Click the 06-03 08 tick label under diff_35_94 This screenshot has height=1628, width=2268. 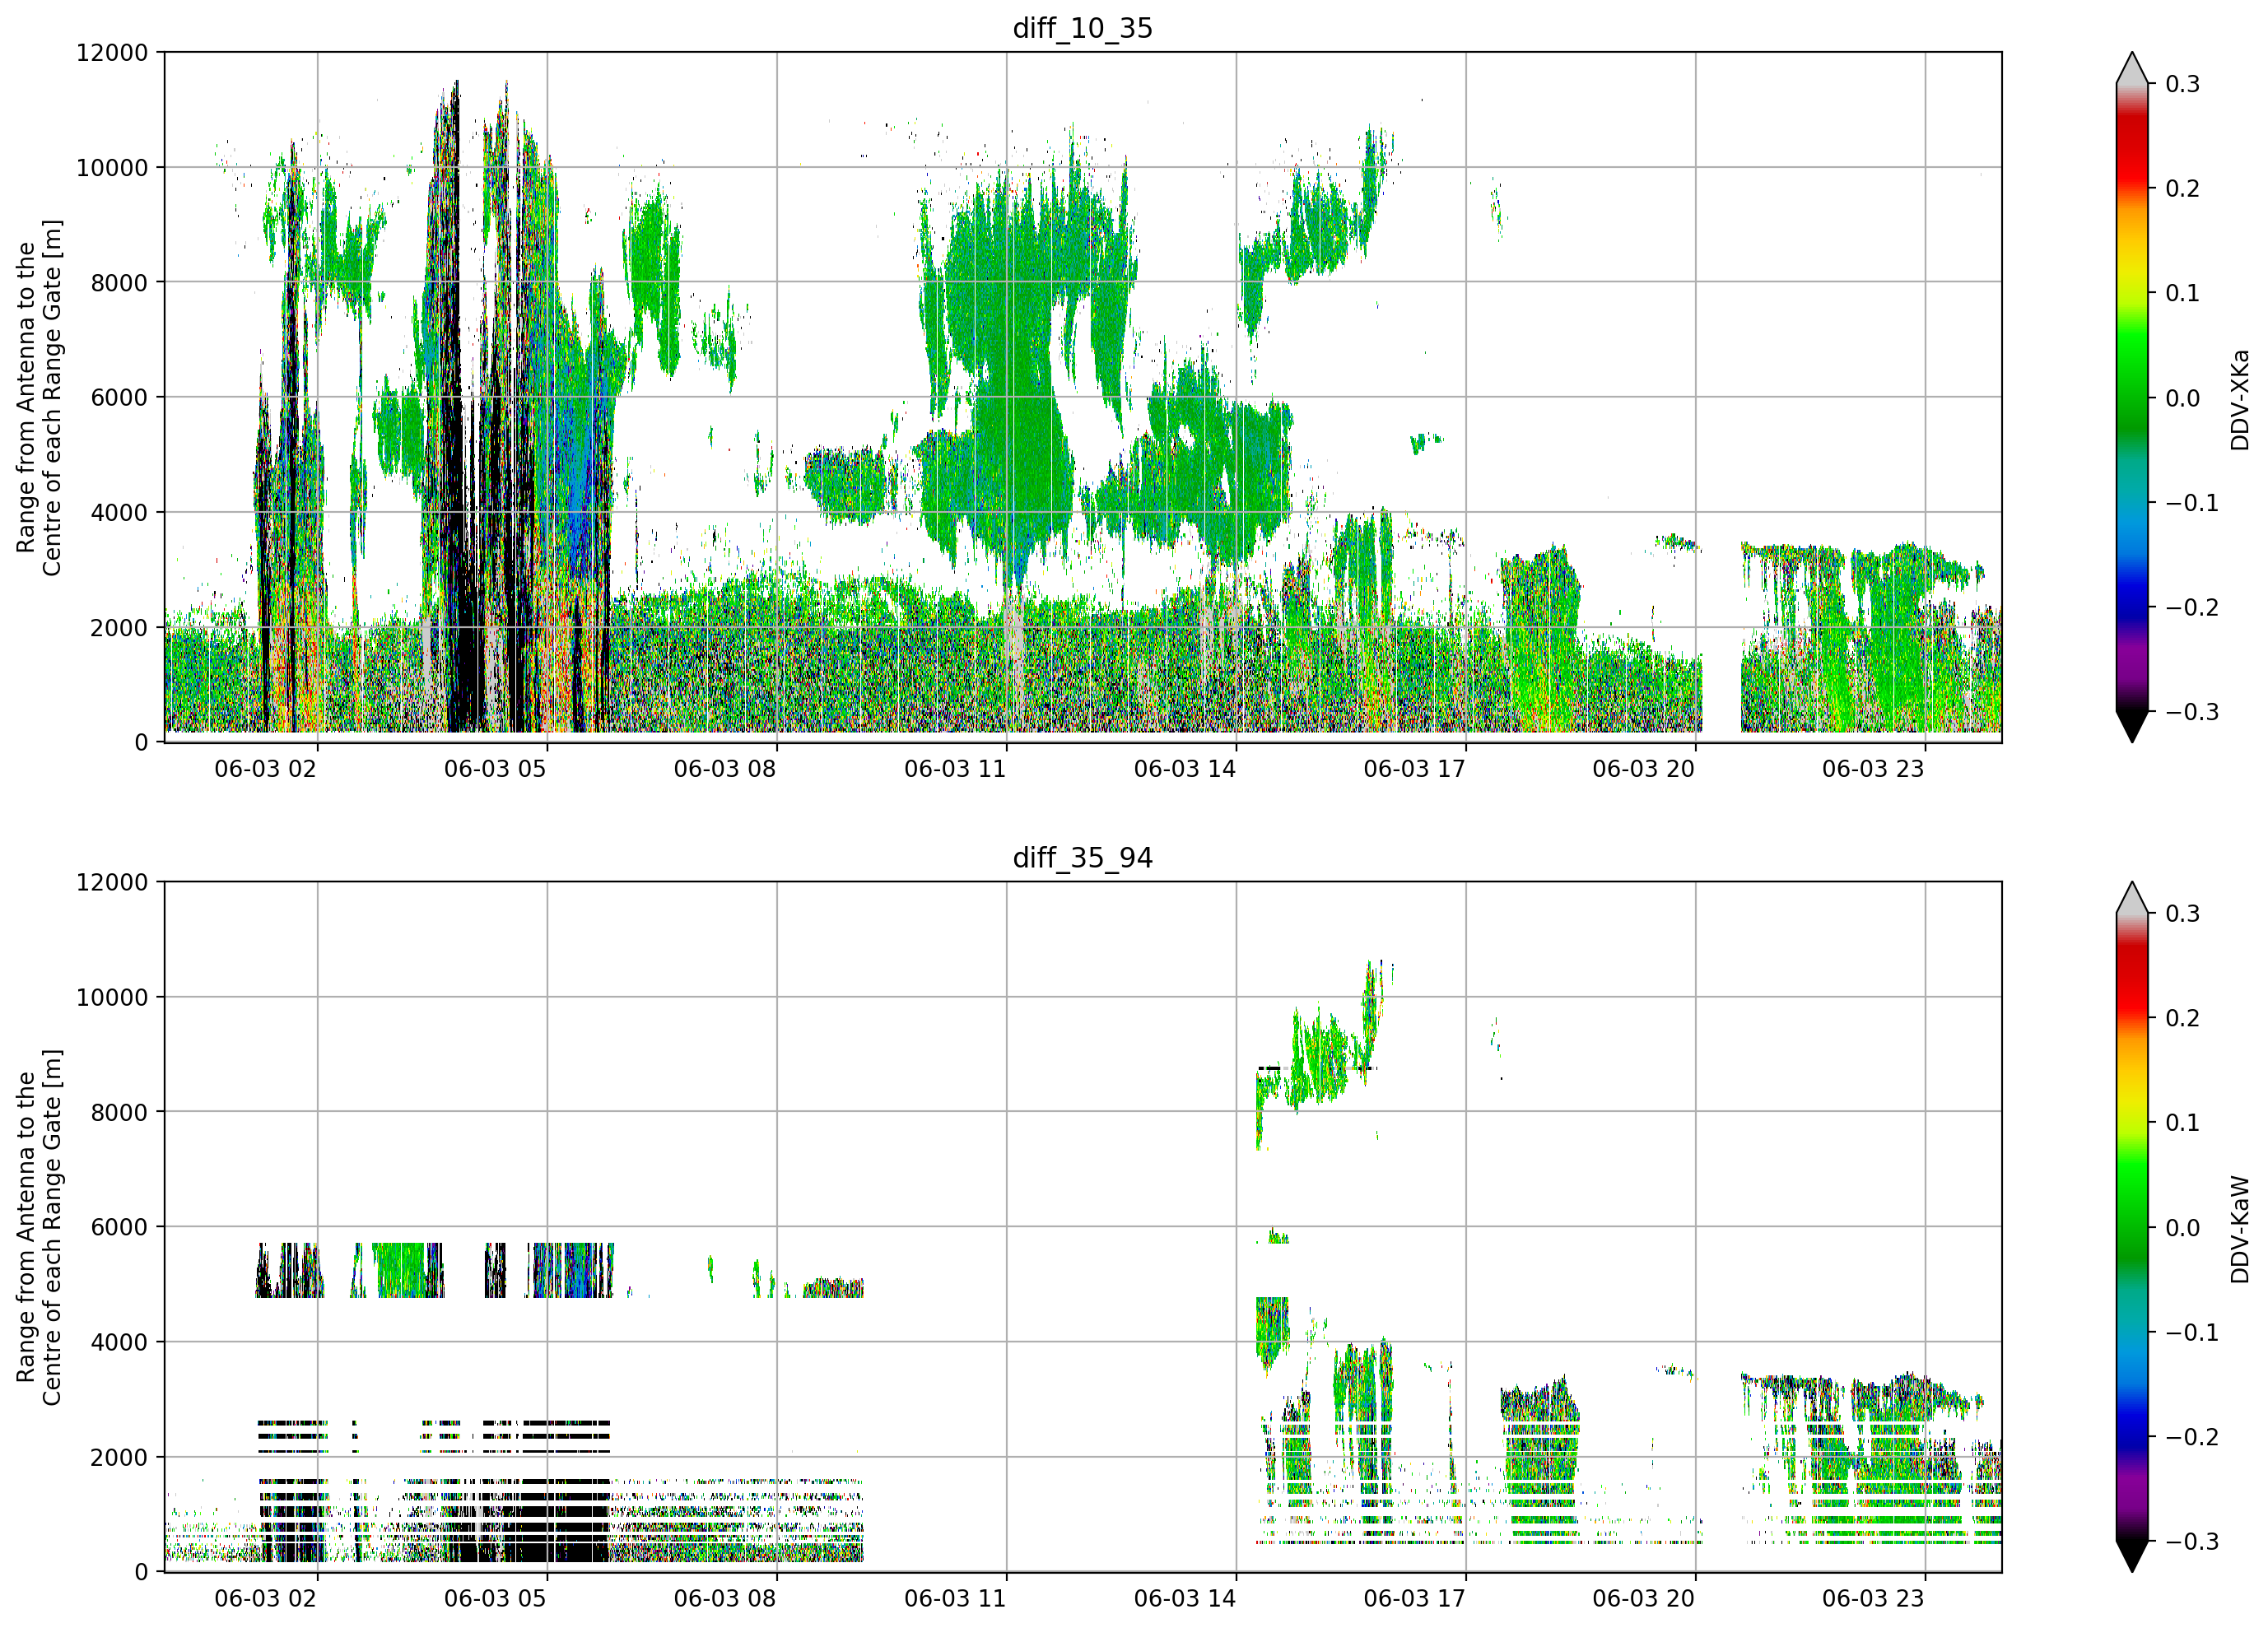(x=725, y=1599)
